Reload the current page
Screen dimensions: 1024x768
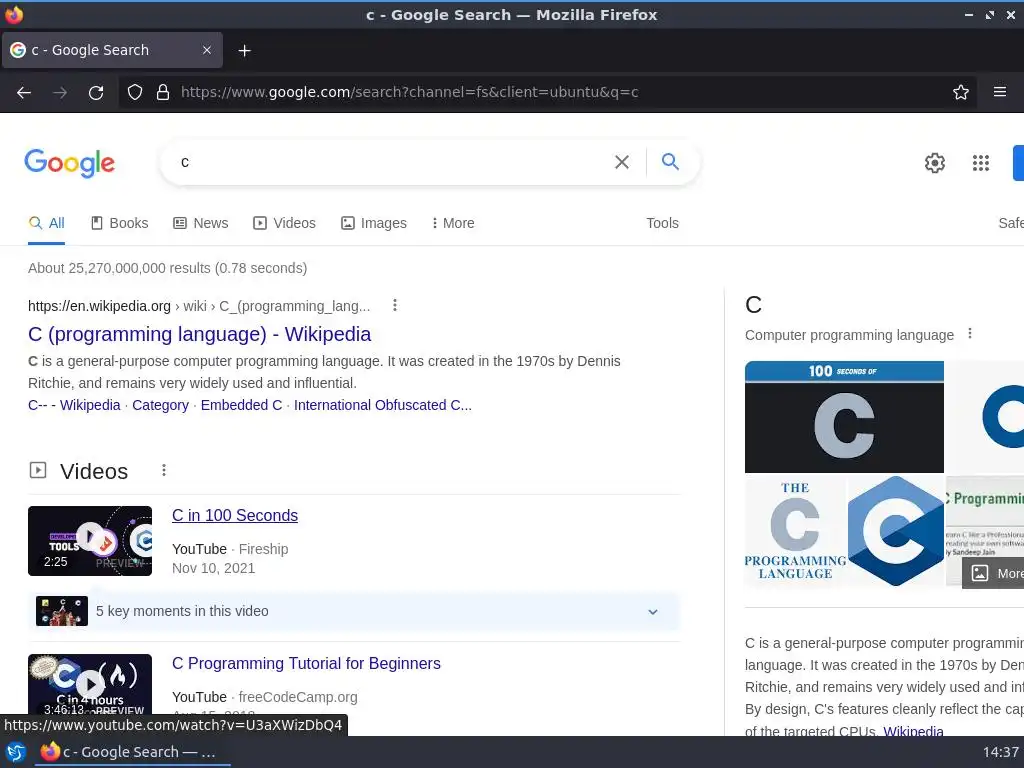[96, 92]
